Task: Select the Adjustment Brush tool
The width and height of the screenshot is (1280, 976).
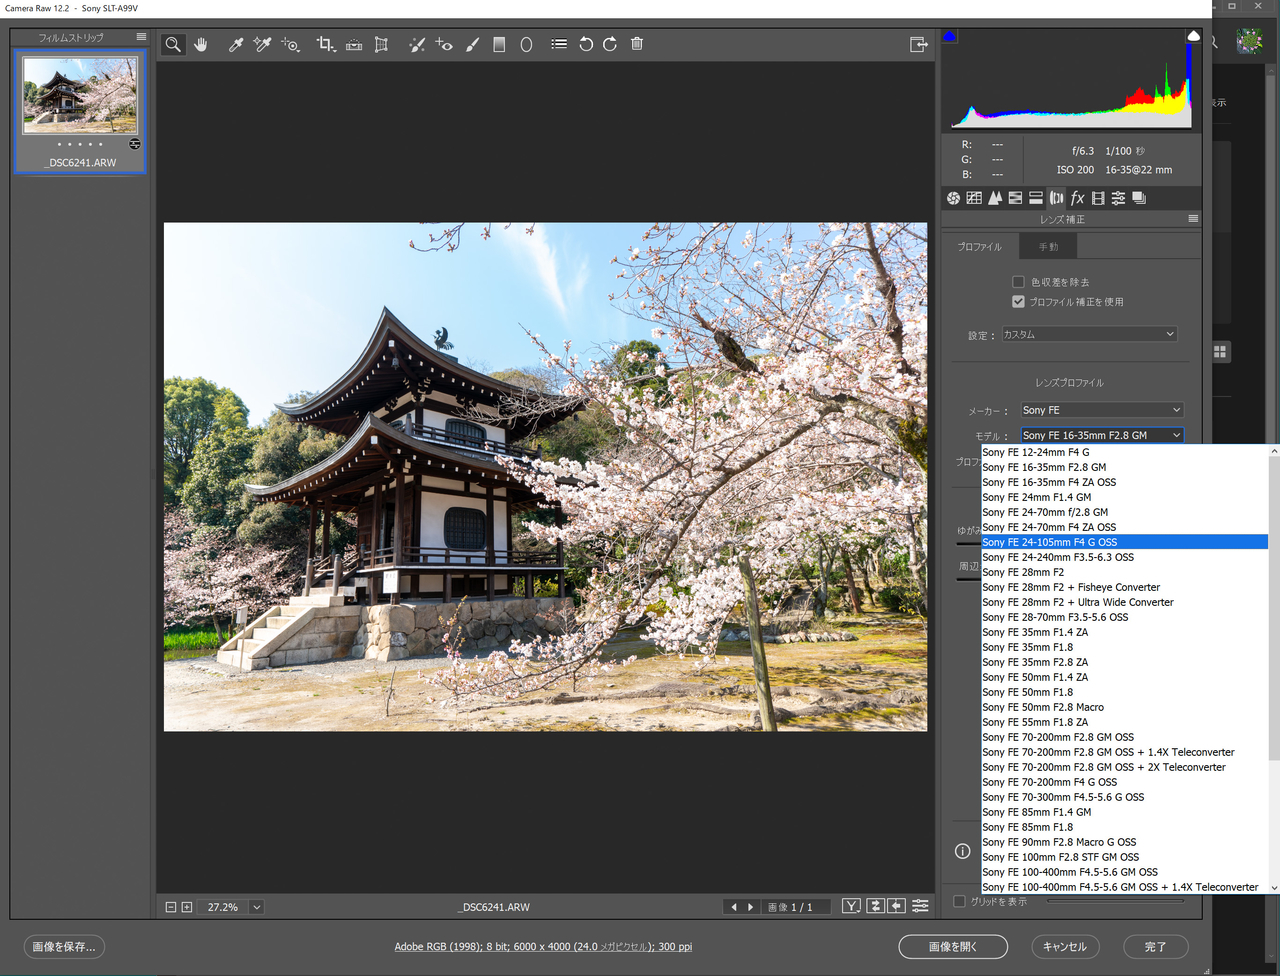Action: (472, 44)
